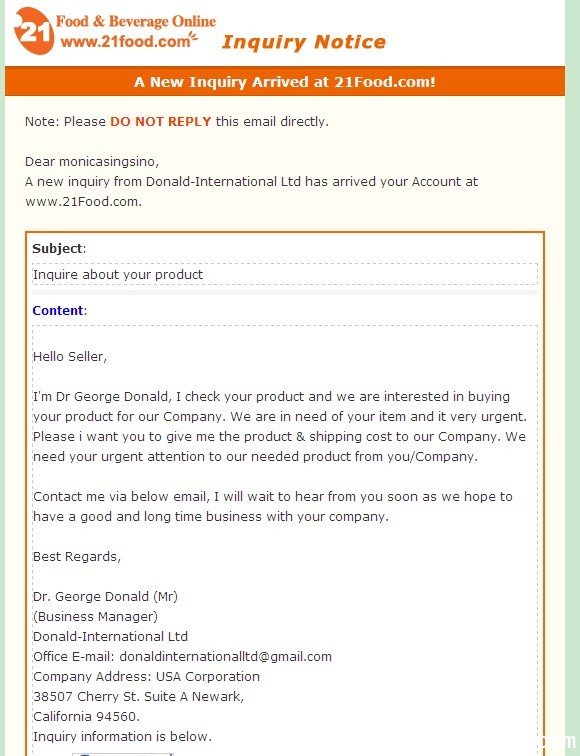
Task: Click the 'Dr. George Donald (Mr)' name
Action: [x=105, y=596]
